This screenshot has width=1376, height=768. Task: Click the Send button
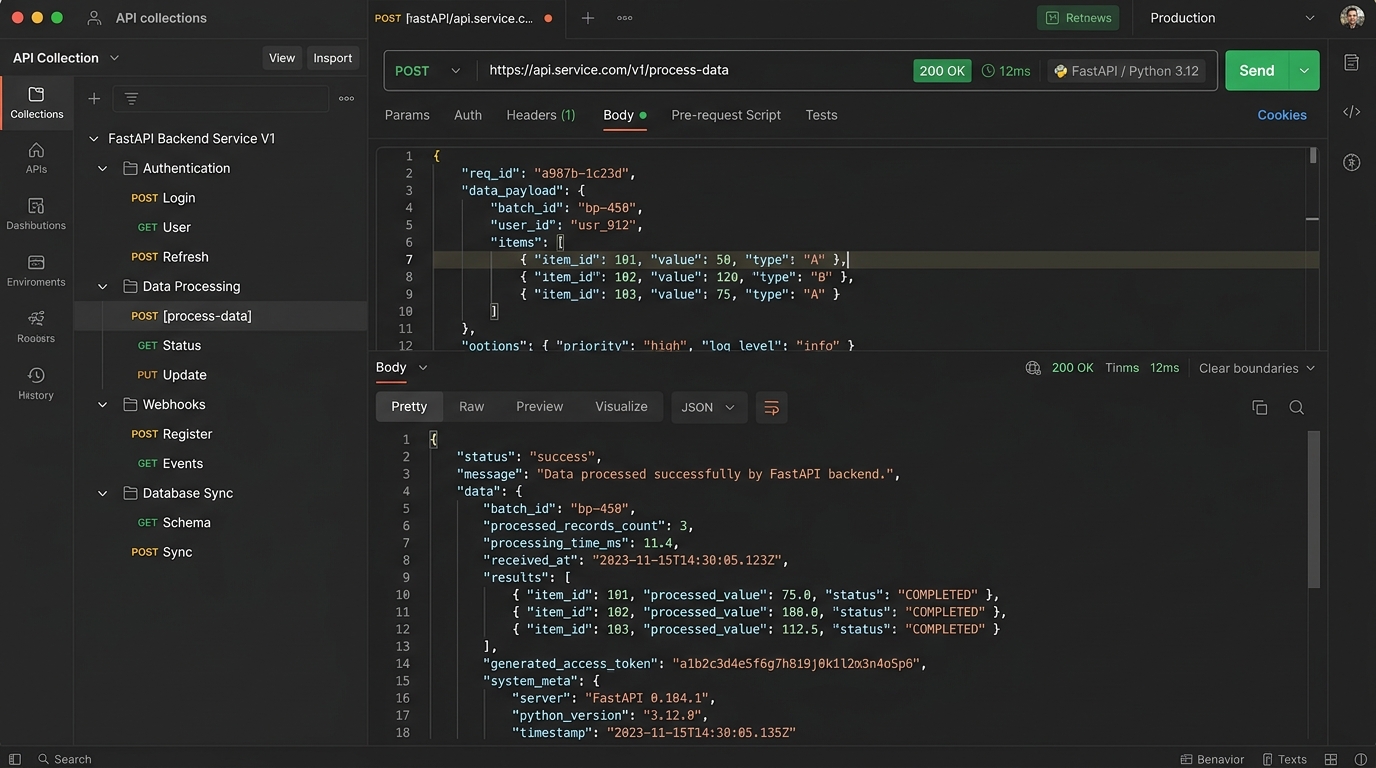[x=1257, y=71]
